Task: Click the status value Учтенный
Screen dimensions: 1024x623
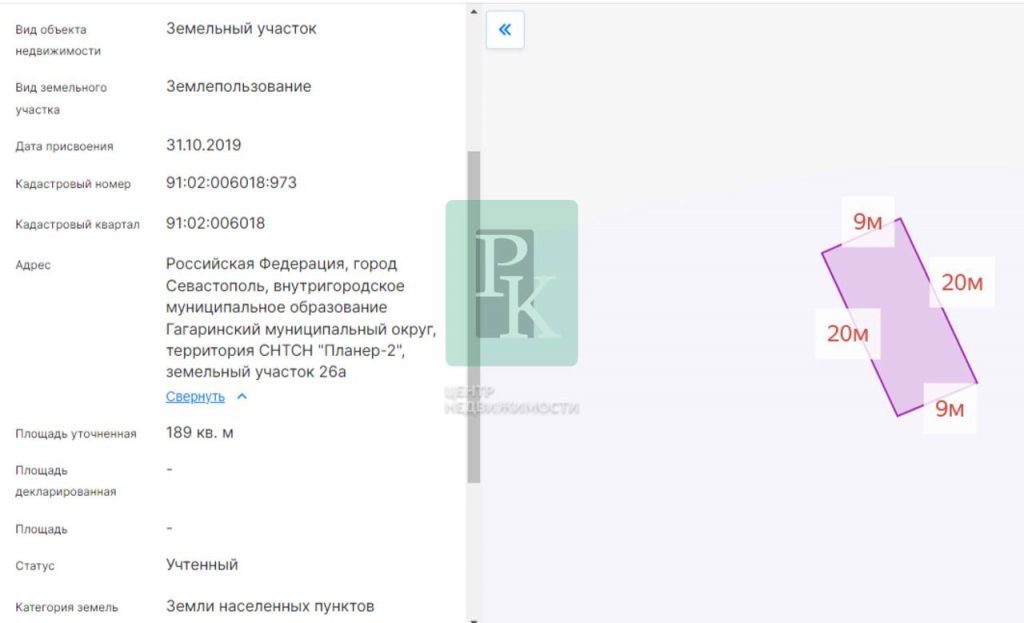Action: click(x=202, y=565)
